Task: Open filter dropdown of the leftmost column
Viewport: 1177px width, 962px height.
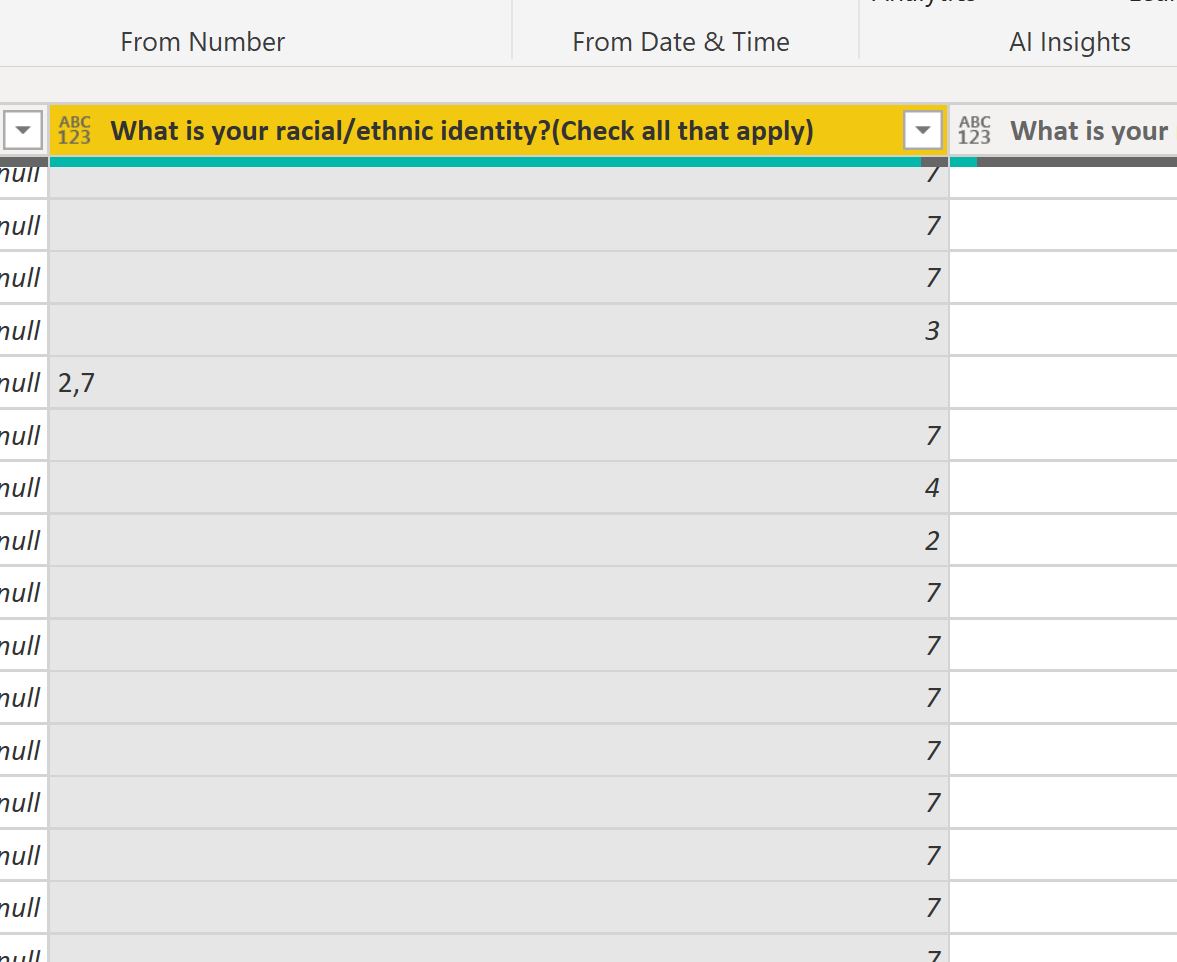Action: pyautogui.click(x=23, y=131)
